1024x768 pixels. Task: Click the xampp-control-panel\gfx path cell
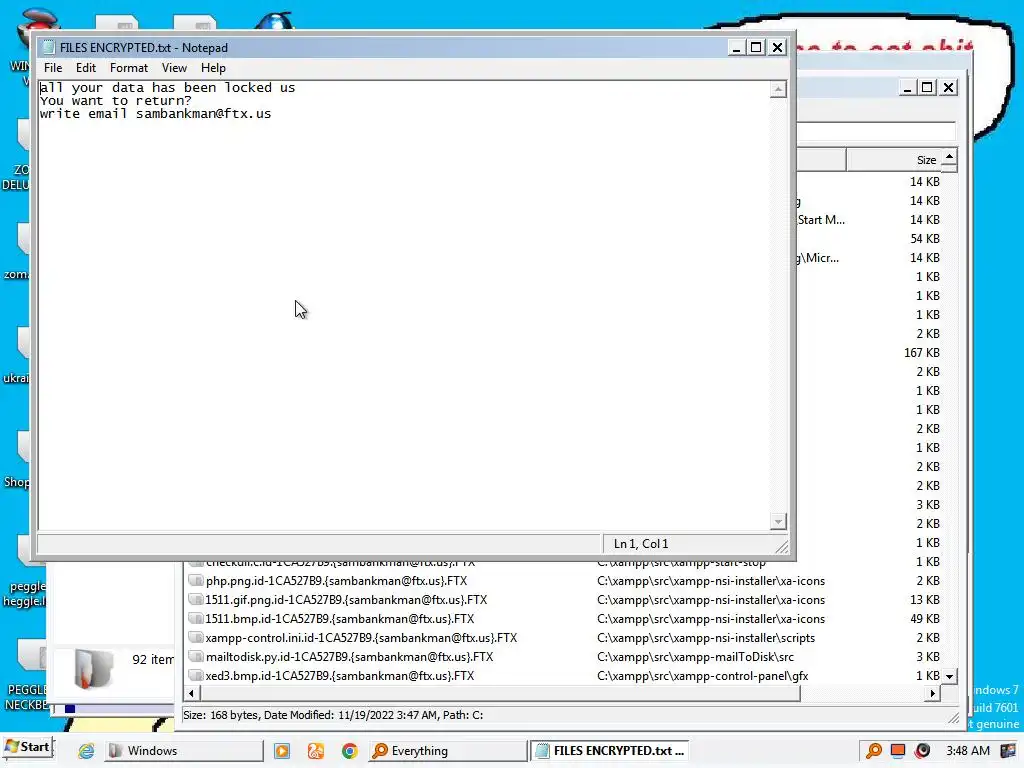[x=702, y=675]
